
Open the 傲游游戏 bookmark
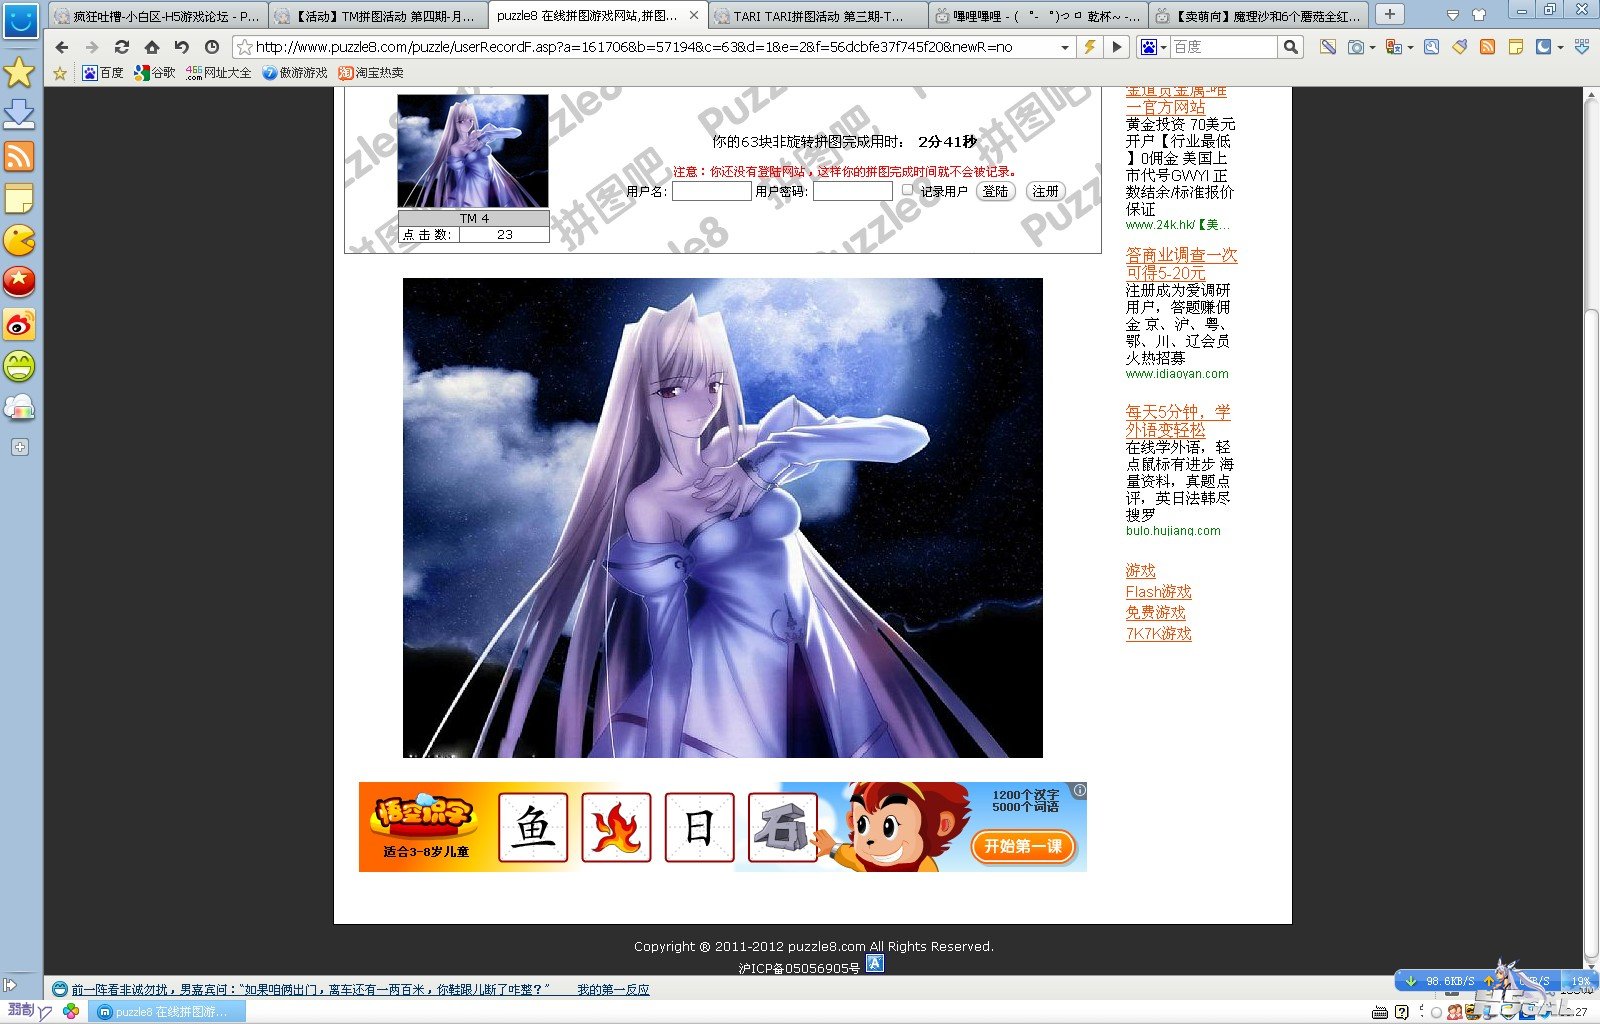(x=295, y=73)
